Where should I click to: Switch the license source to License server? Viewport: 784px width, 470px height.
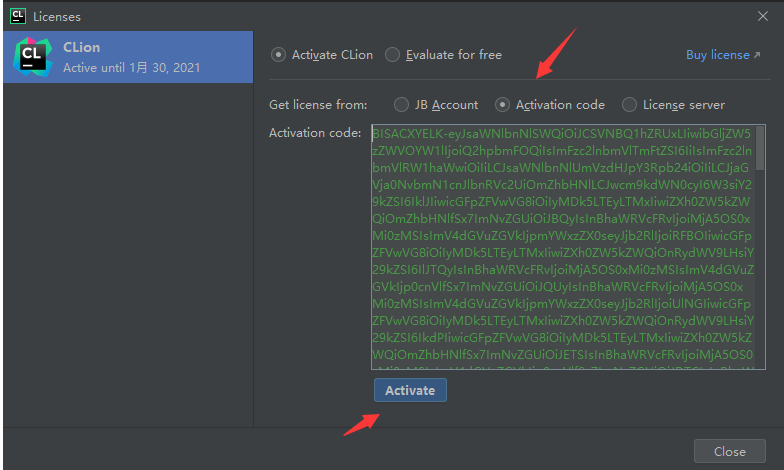(629, 105)
